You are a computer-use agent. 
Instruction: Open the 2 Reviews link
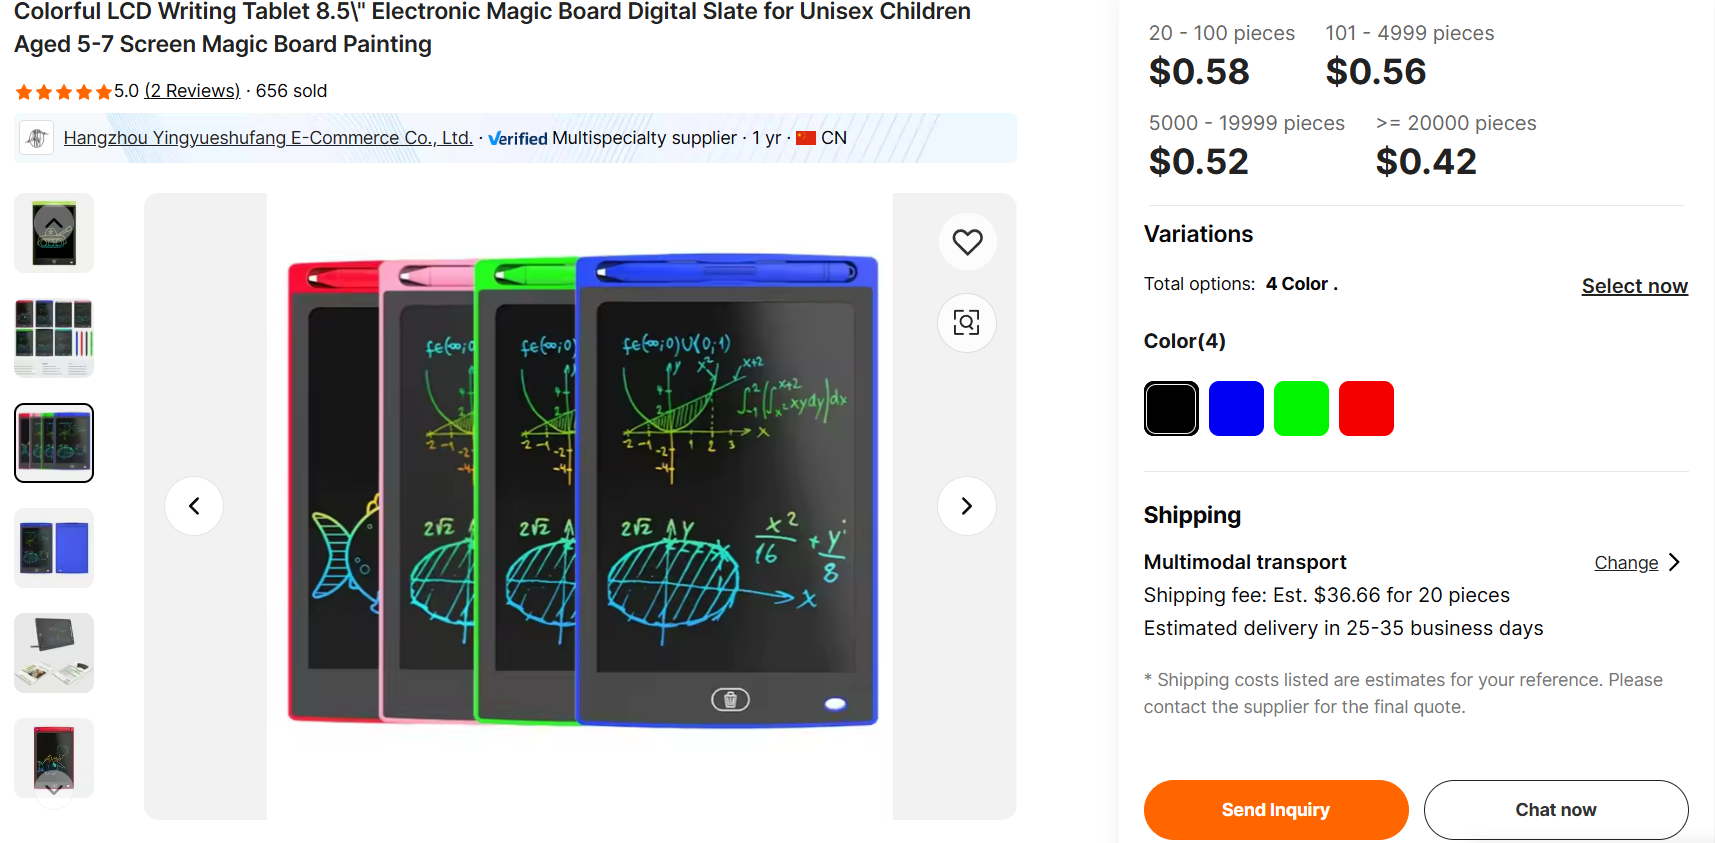(x=192, y=90)
